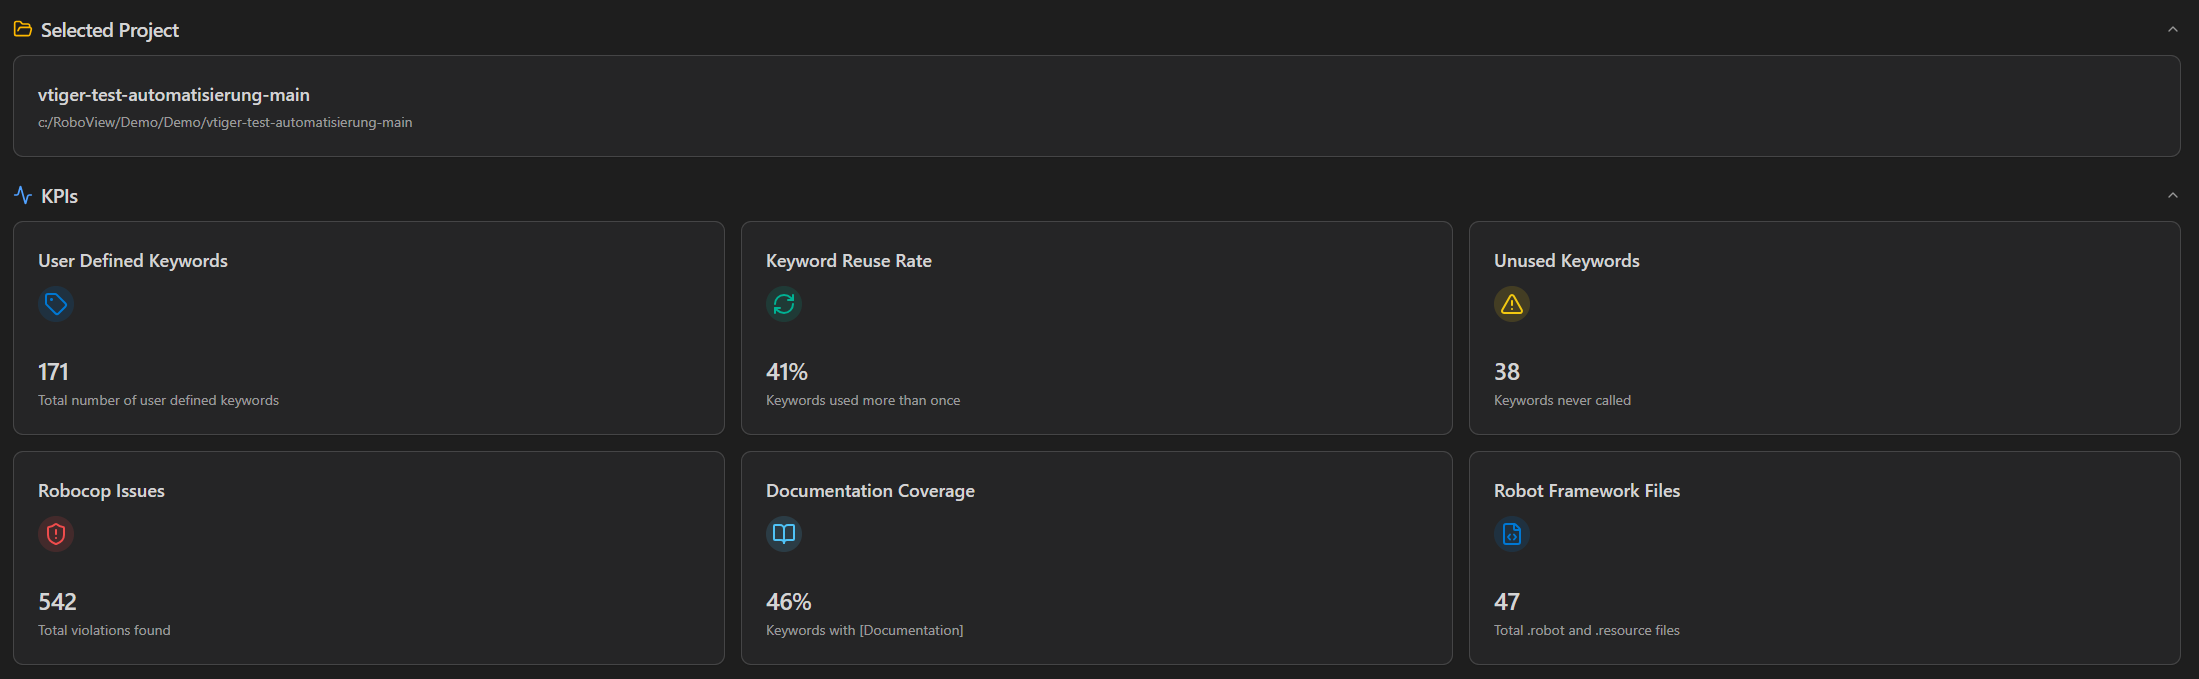Click the tag icon under User Defined Keywords
2199x679 pixels.
pos(56,304)
